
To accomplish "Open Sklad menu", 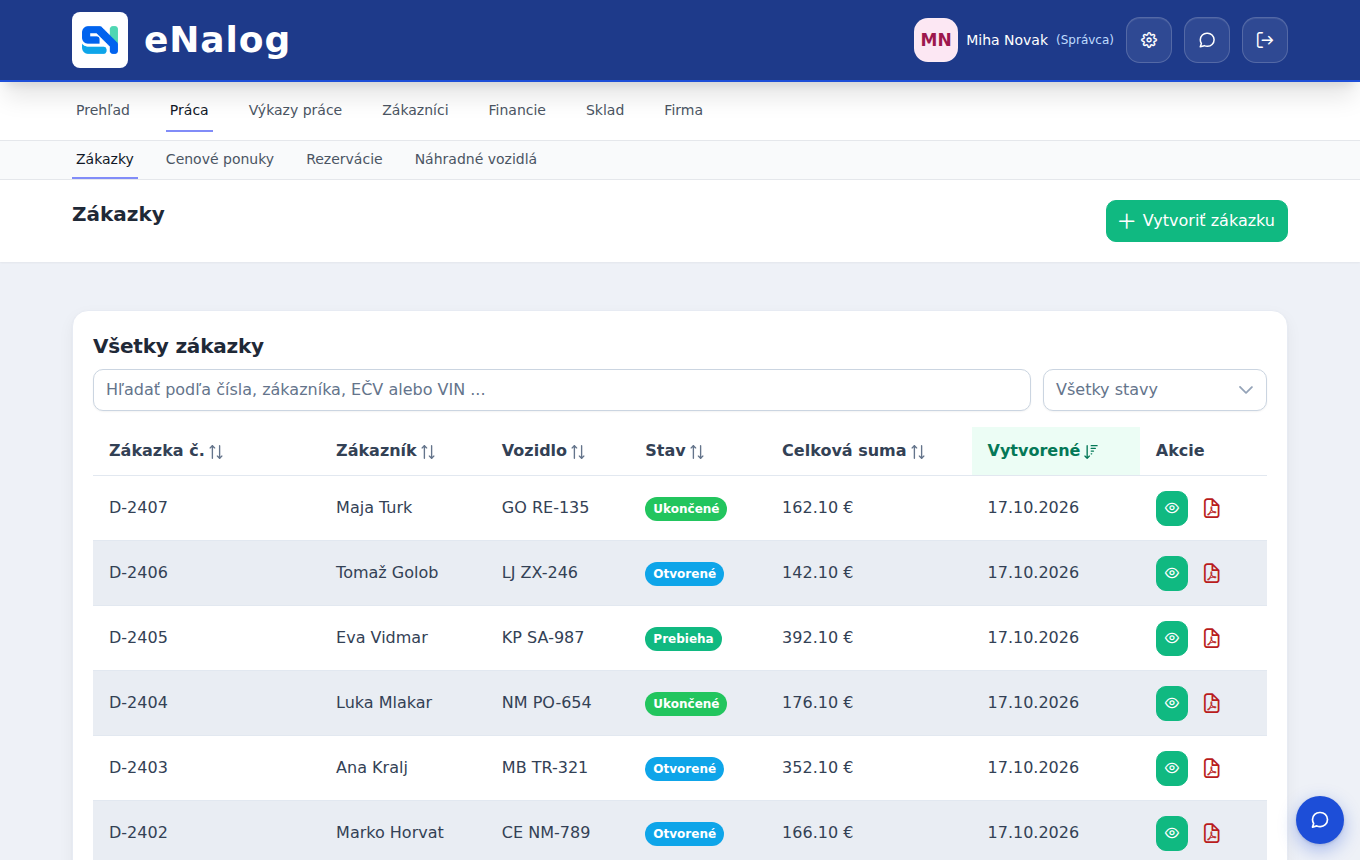I will coord(605,110).
